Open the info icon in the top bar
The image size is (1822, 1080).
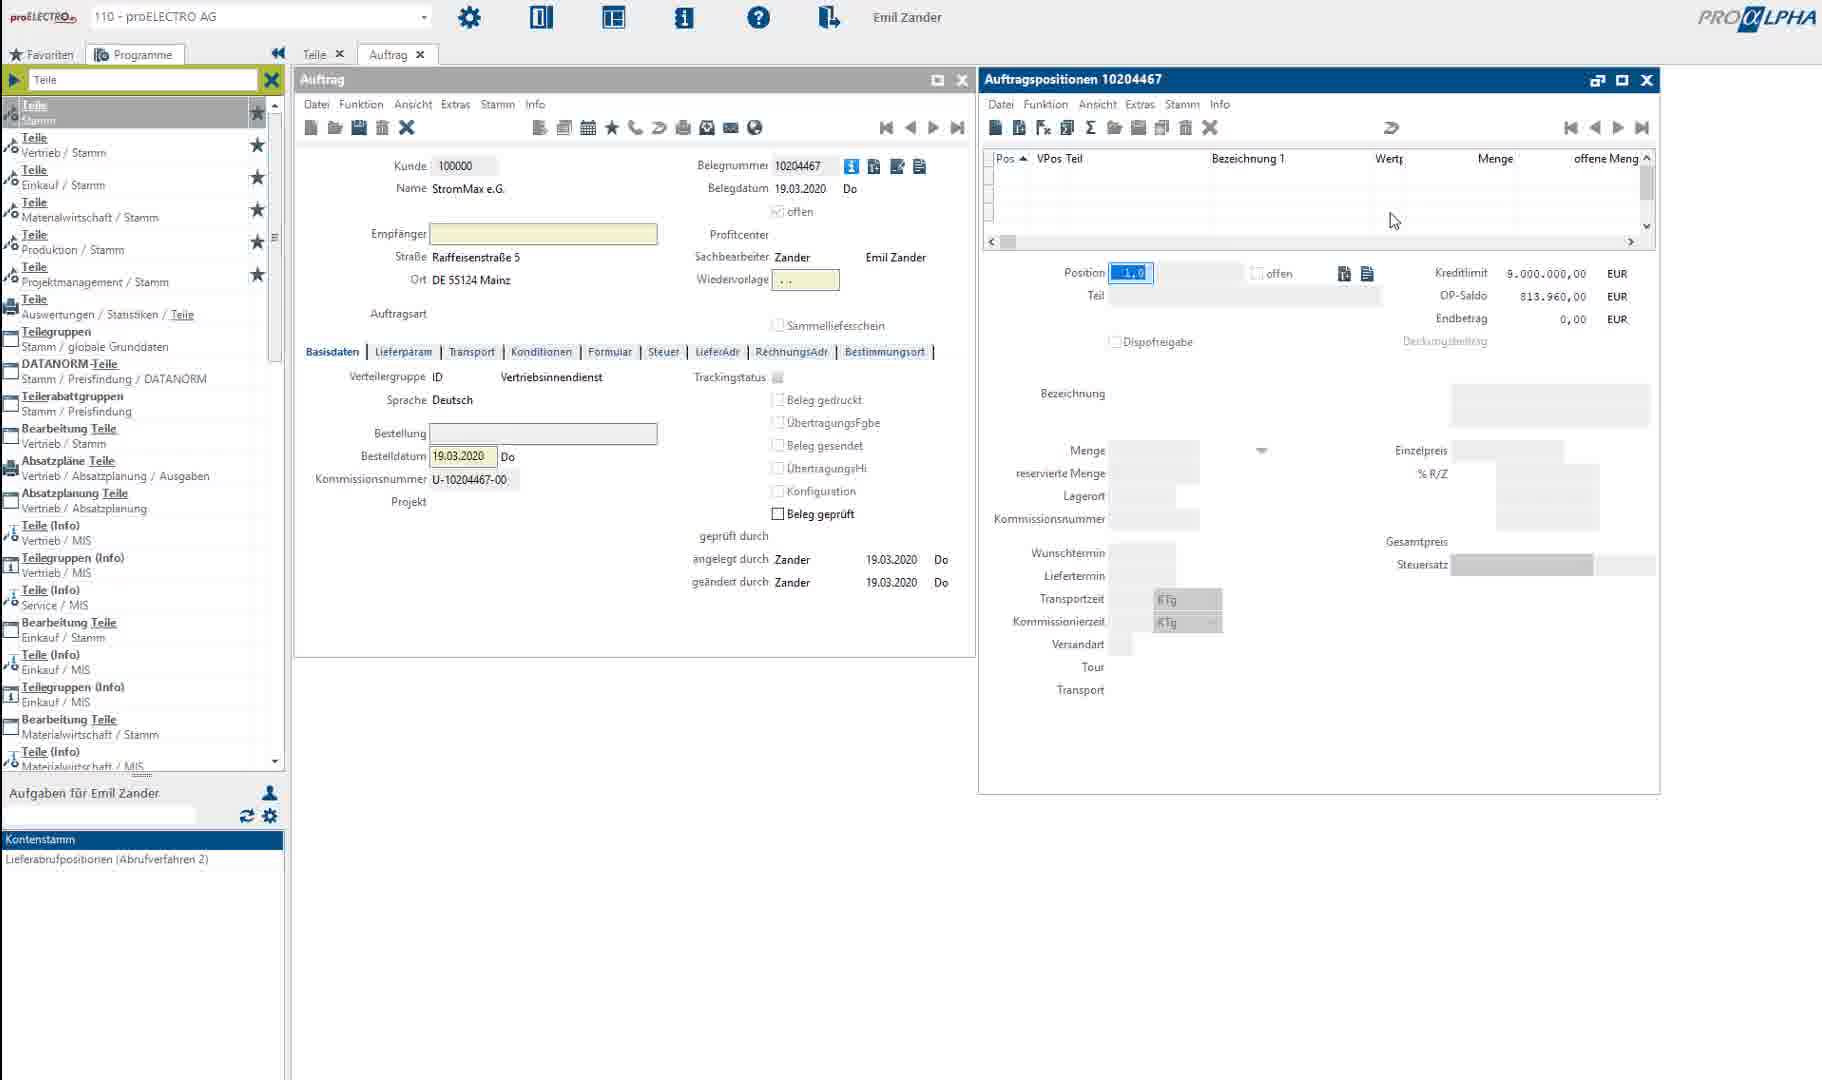tap(684, 17)
